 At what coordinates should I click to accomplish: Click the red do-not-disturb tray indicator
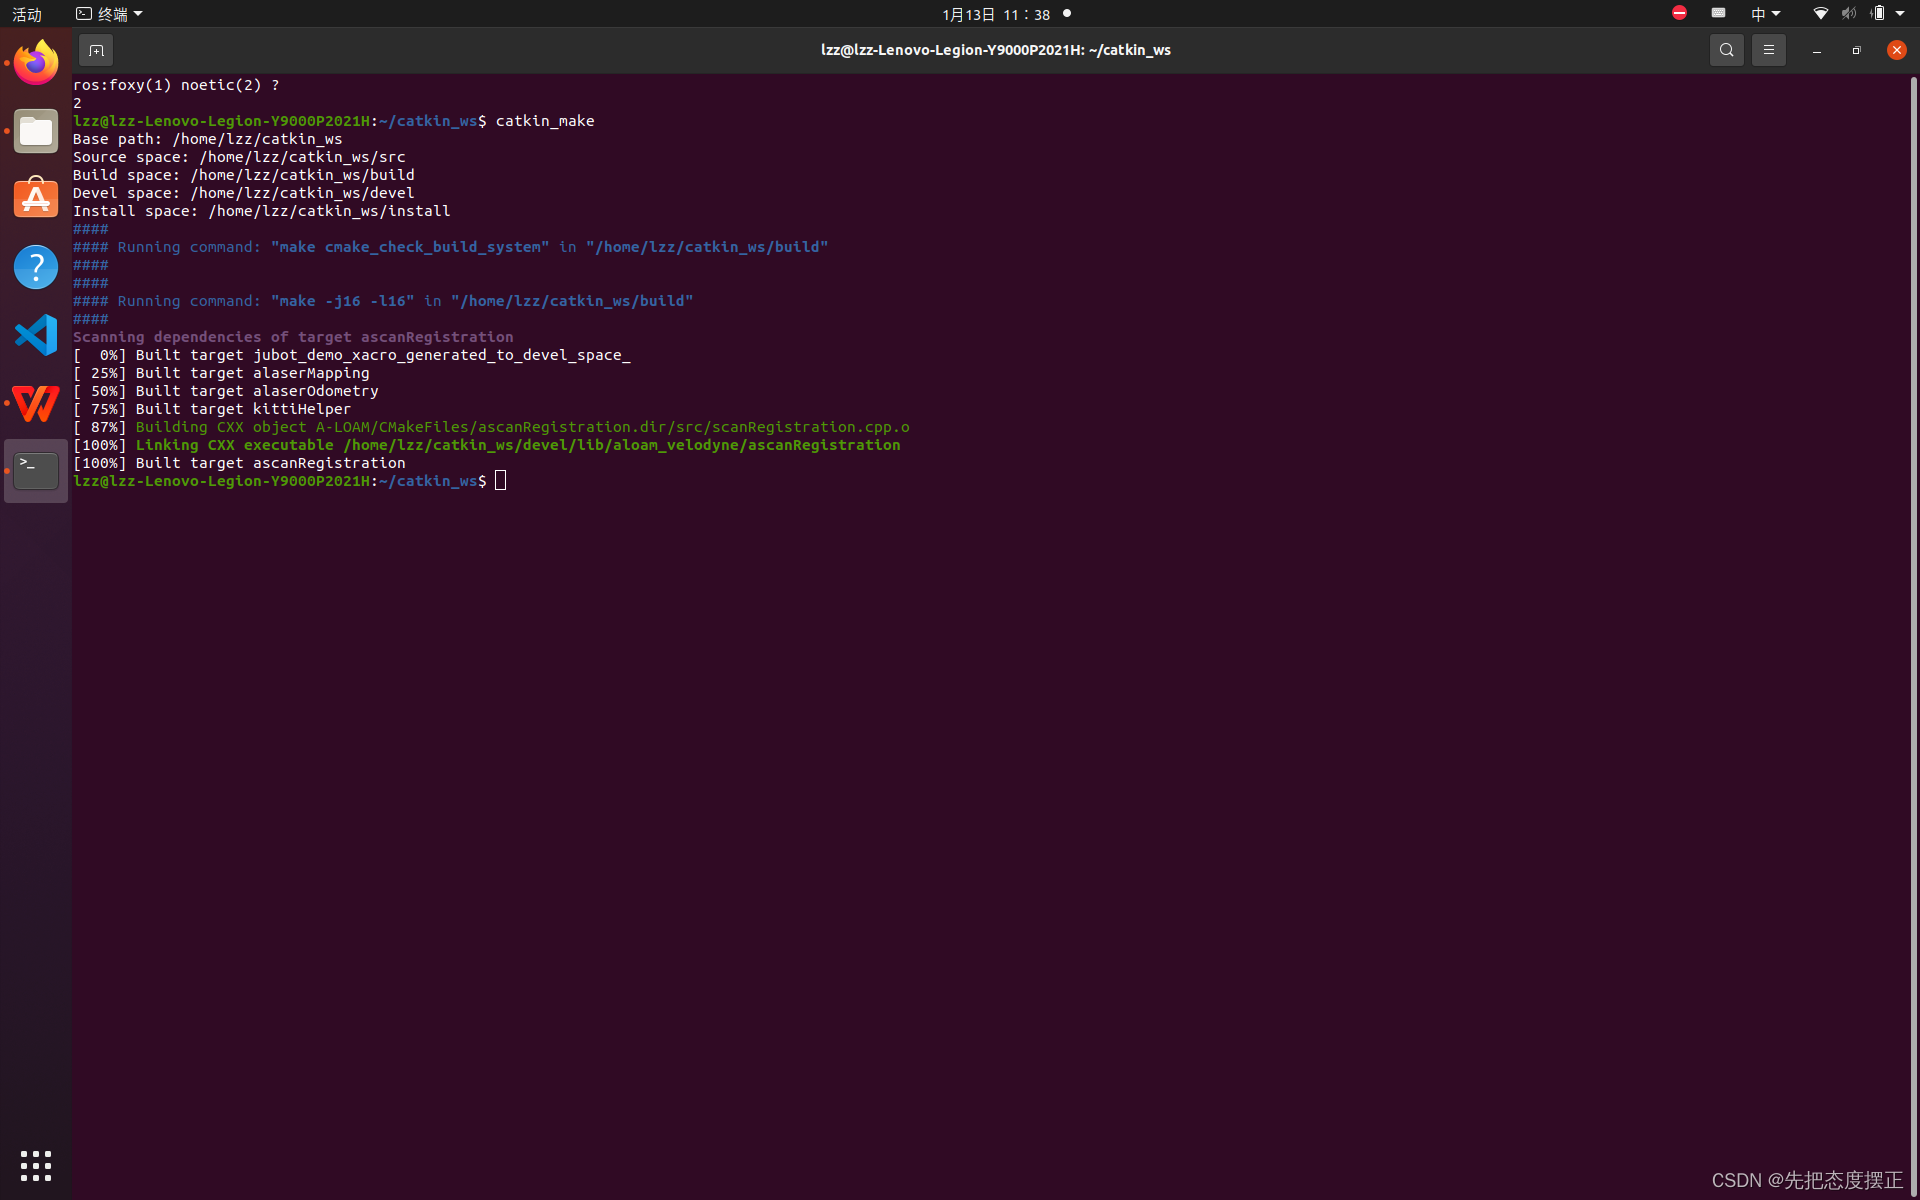(x=1679, y=13)
